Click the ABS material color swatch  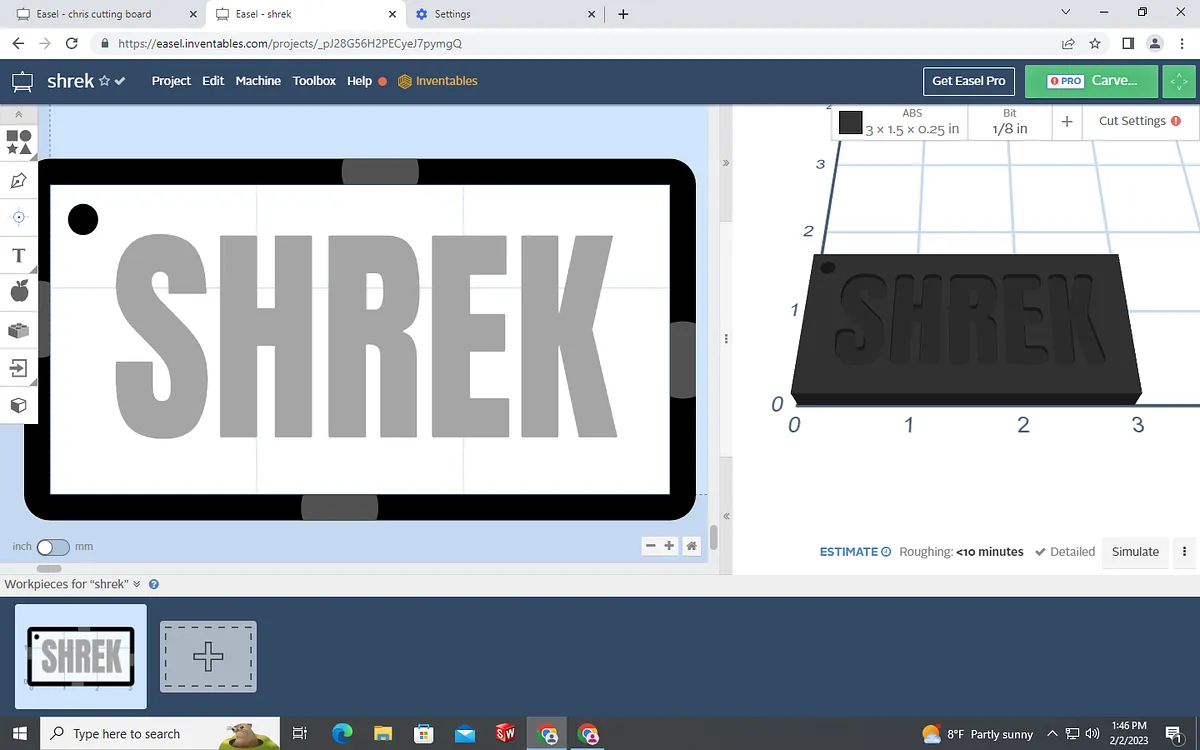pos(851,123)
